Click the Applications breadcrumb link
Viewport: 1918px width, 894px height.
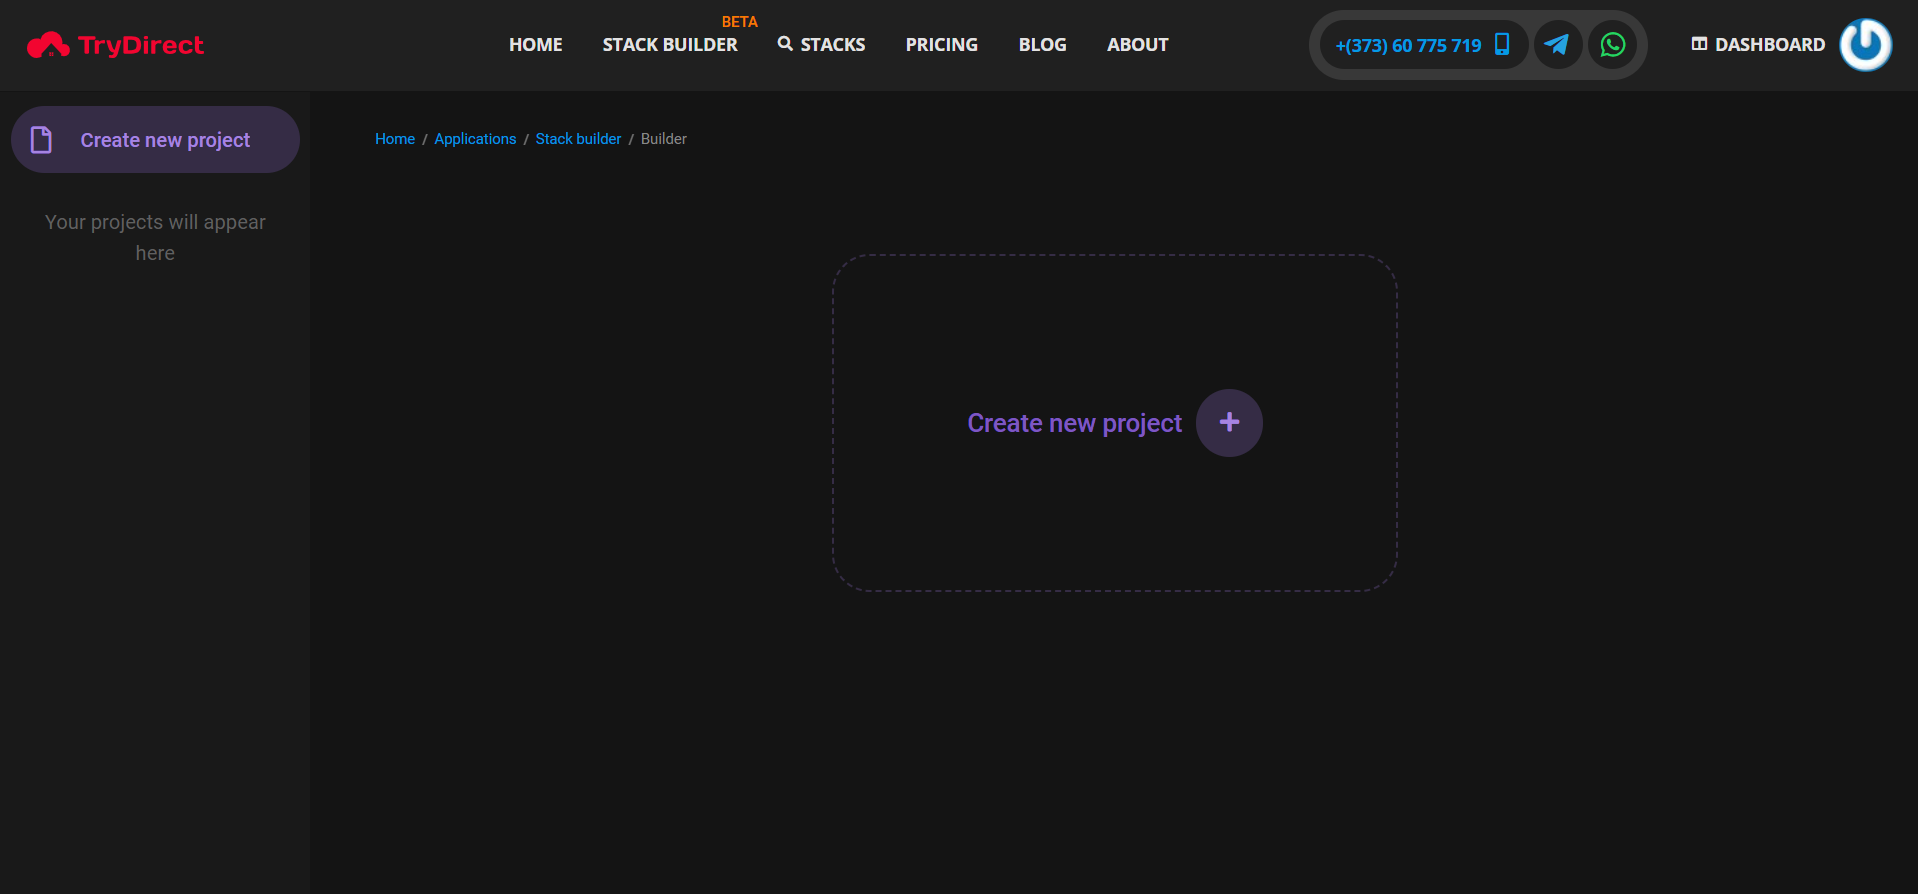click(475, 139)
